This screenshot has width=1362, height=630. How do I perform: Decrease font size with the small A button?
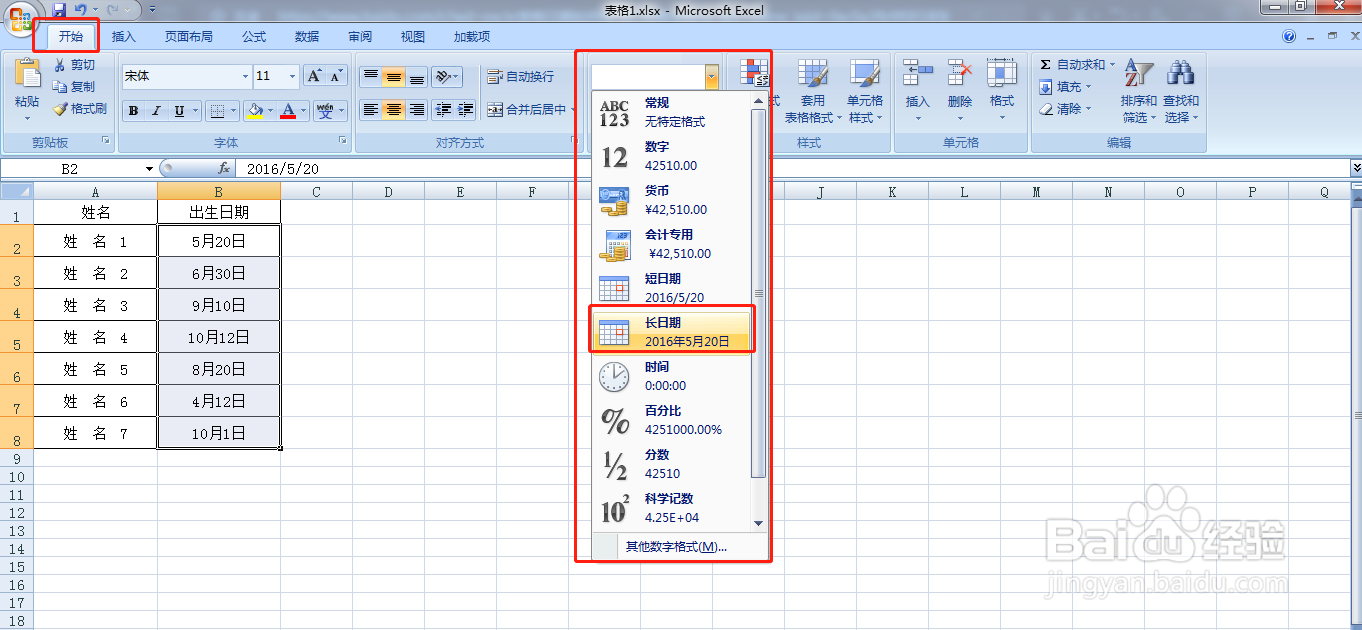point(337,76)
